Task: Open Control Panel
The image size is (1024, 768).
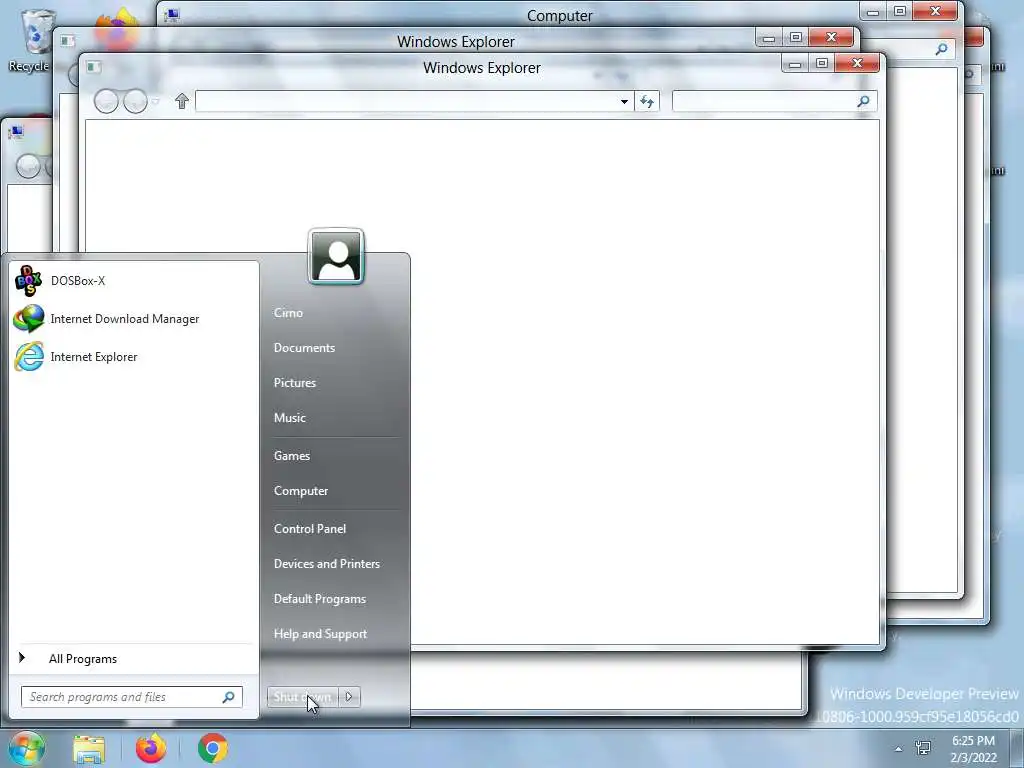Action: click(x=310, y=529)
